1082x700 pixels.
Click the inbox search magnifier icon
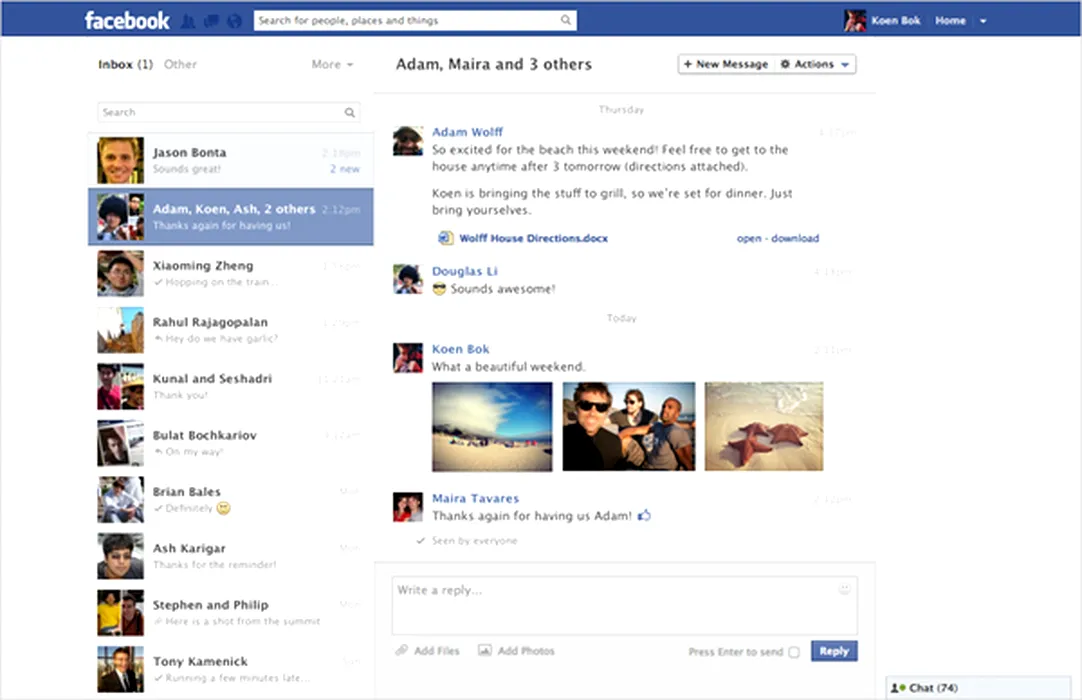(x=350, y=113)
